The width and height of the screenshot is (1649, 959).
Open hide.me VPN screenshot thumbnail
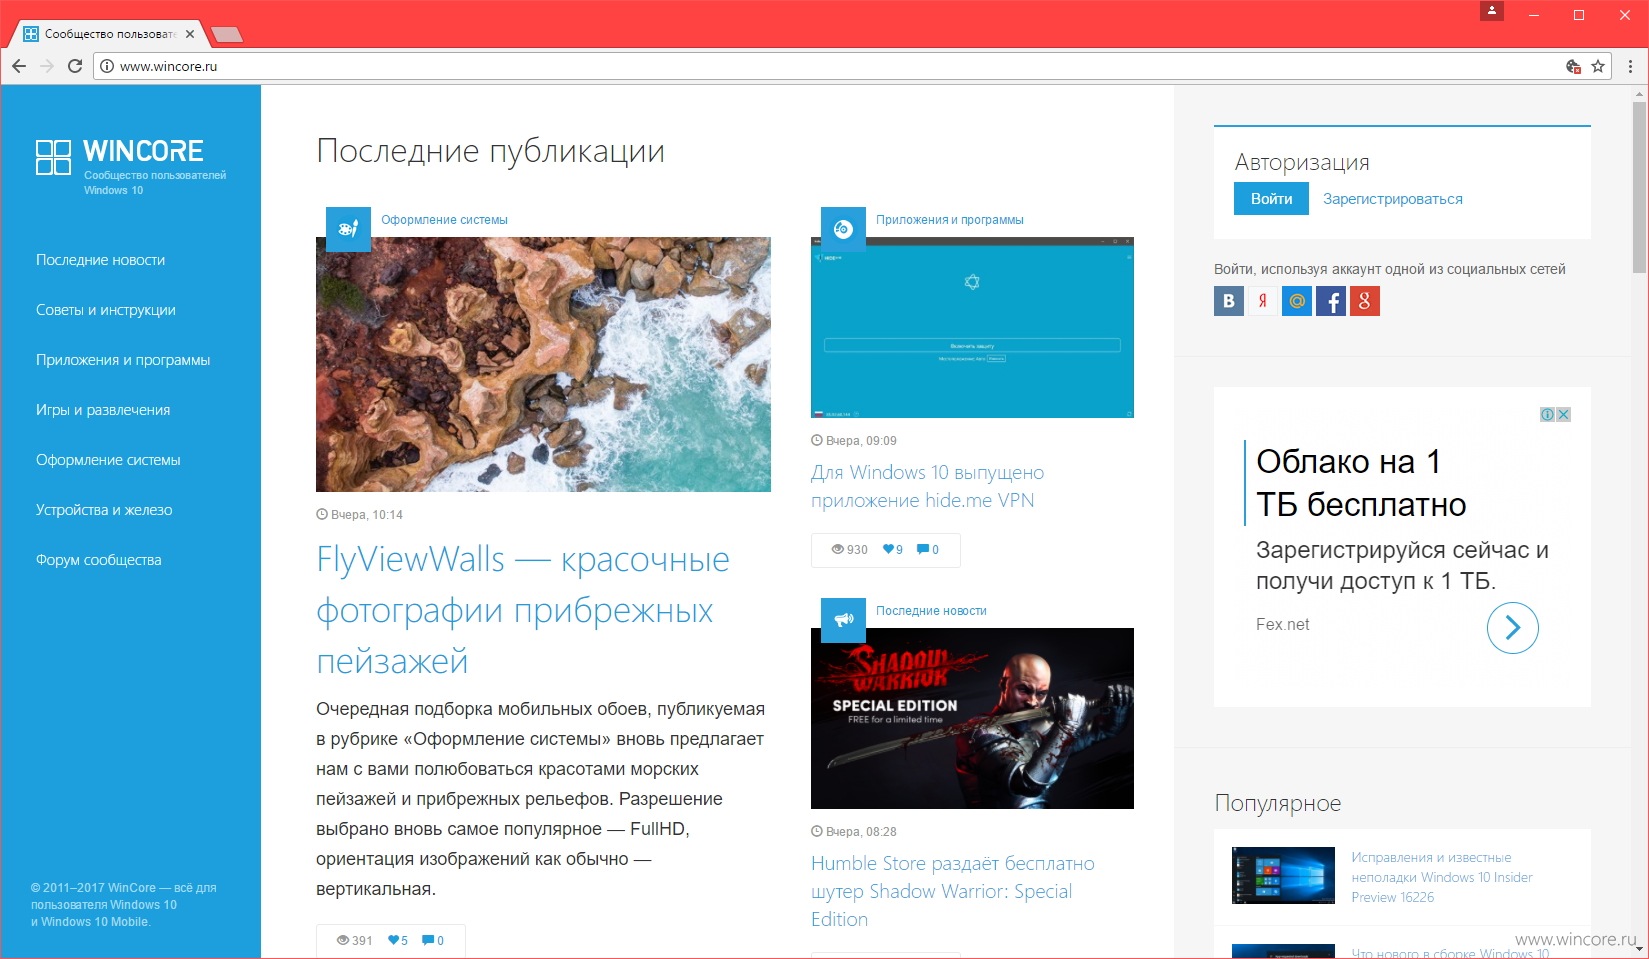[972, 327]
